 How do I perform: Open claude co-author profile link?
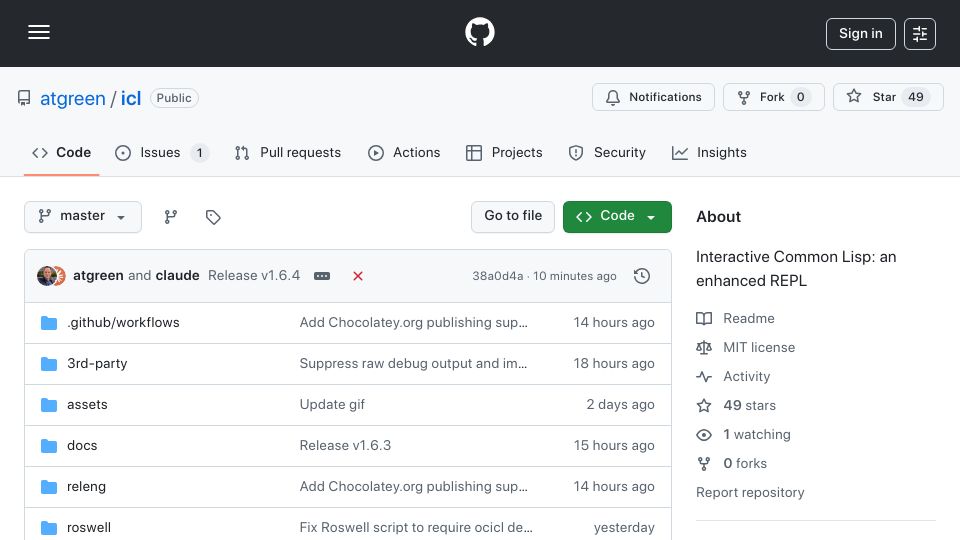click(177, 276)
